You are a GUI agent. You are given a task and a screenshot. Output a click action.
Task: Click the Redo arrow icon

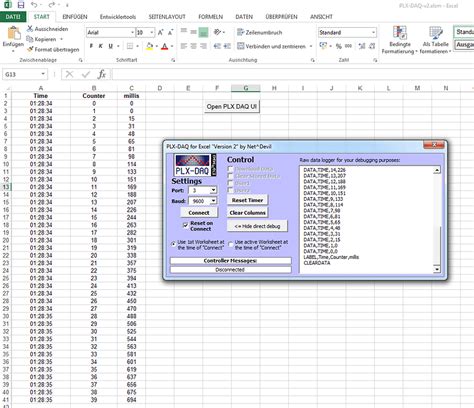pyautogui.click(x=51, y=5)
